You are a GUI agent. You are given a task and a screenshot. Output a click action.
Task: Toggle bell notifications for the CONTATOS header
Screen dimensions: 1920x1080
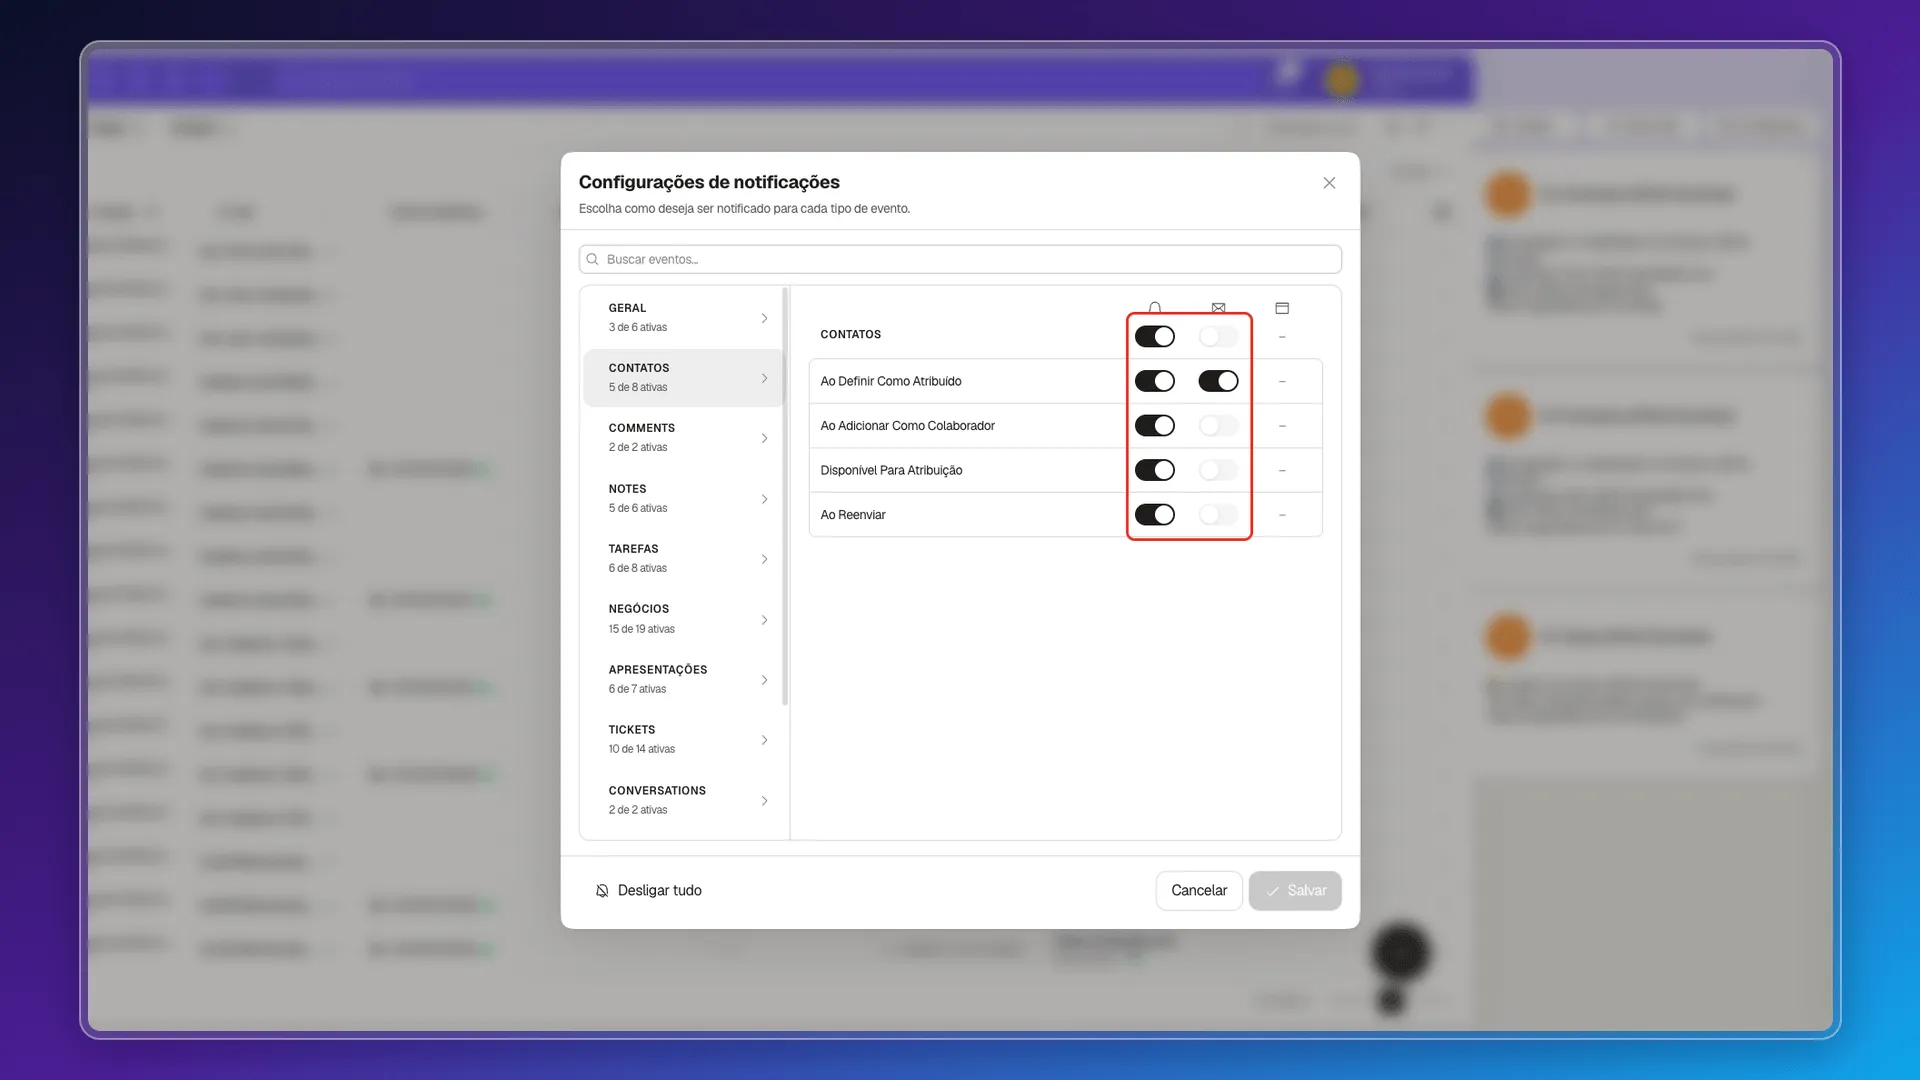(x=1155, y=337)
